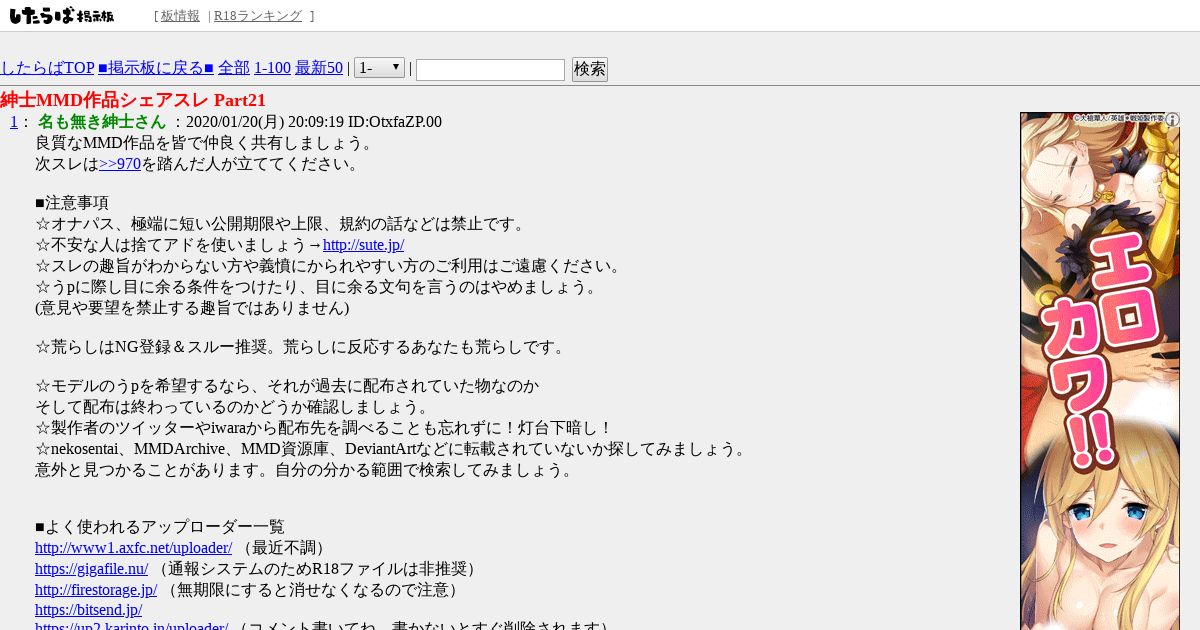Click the 検索 button
Screen dimensions: 1200x630
[x=590, y=69]
